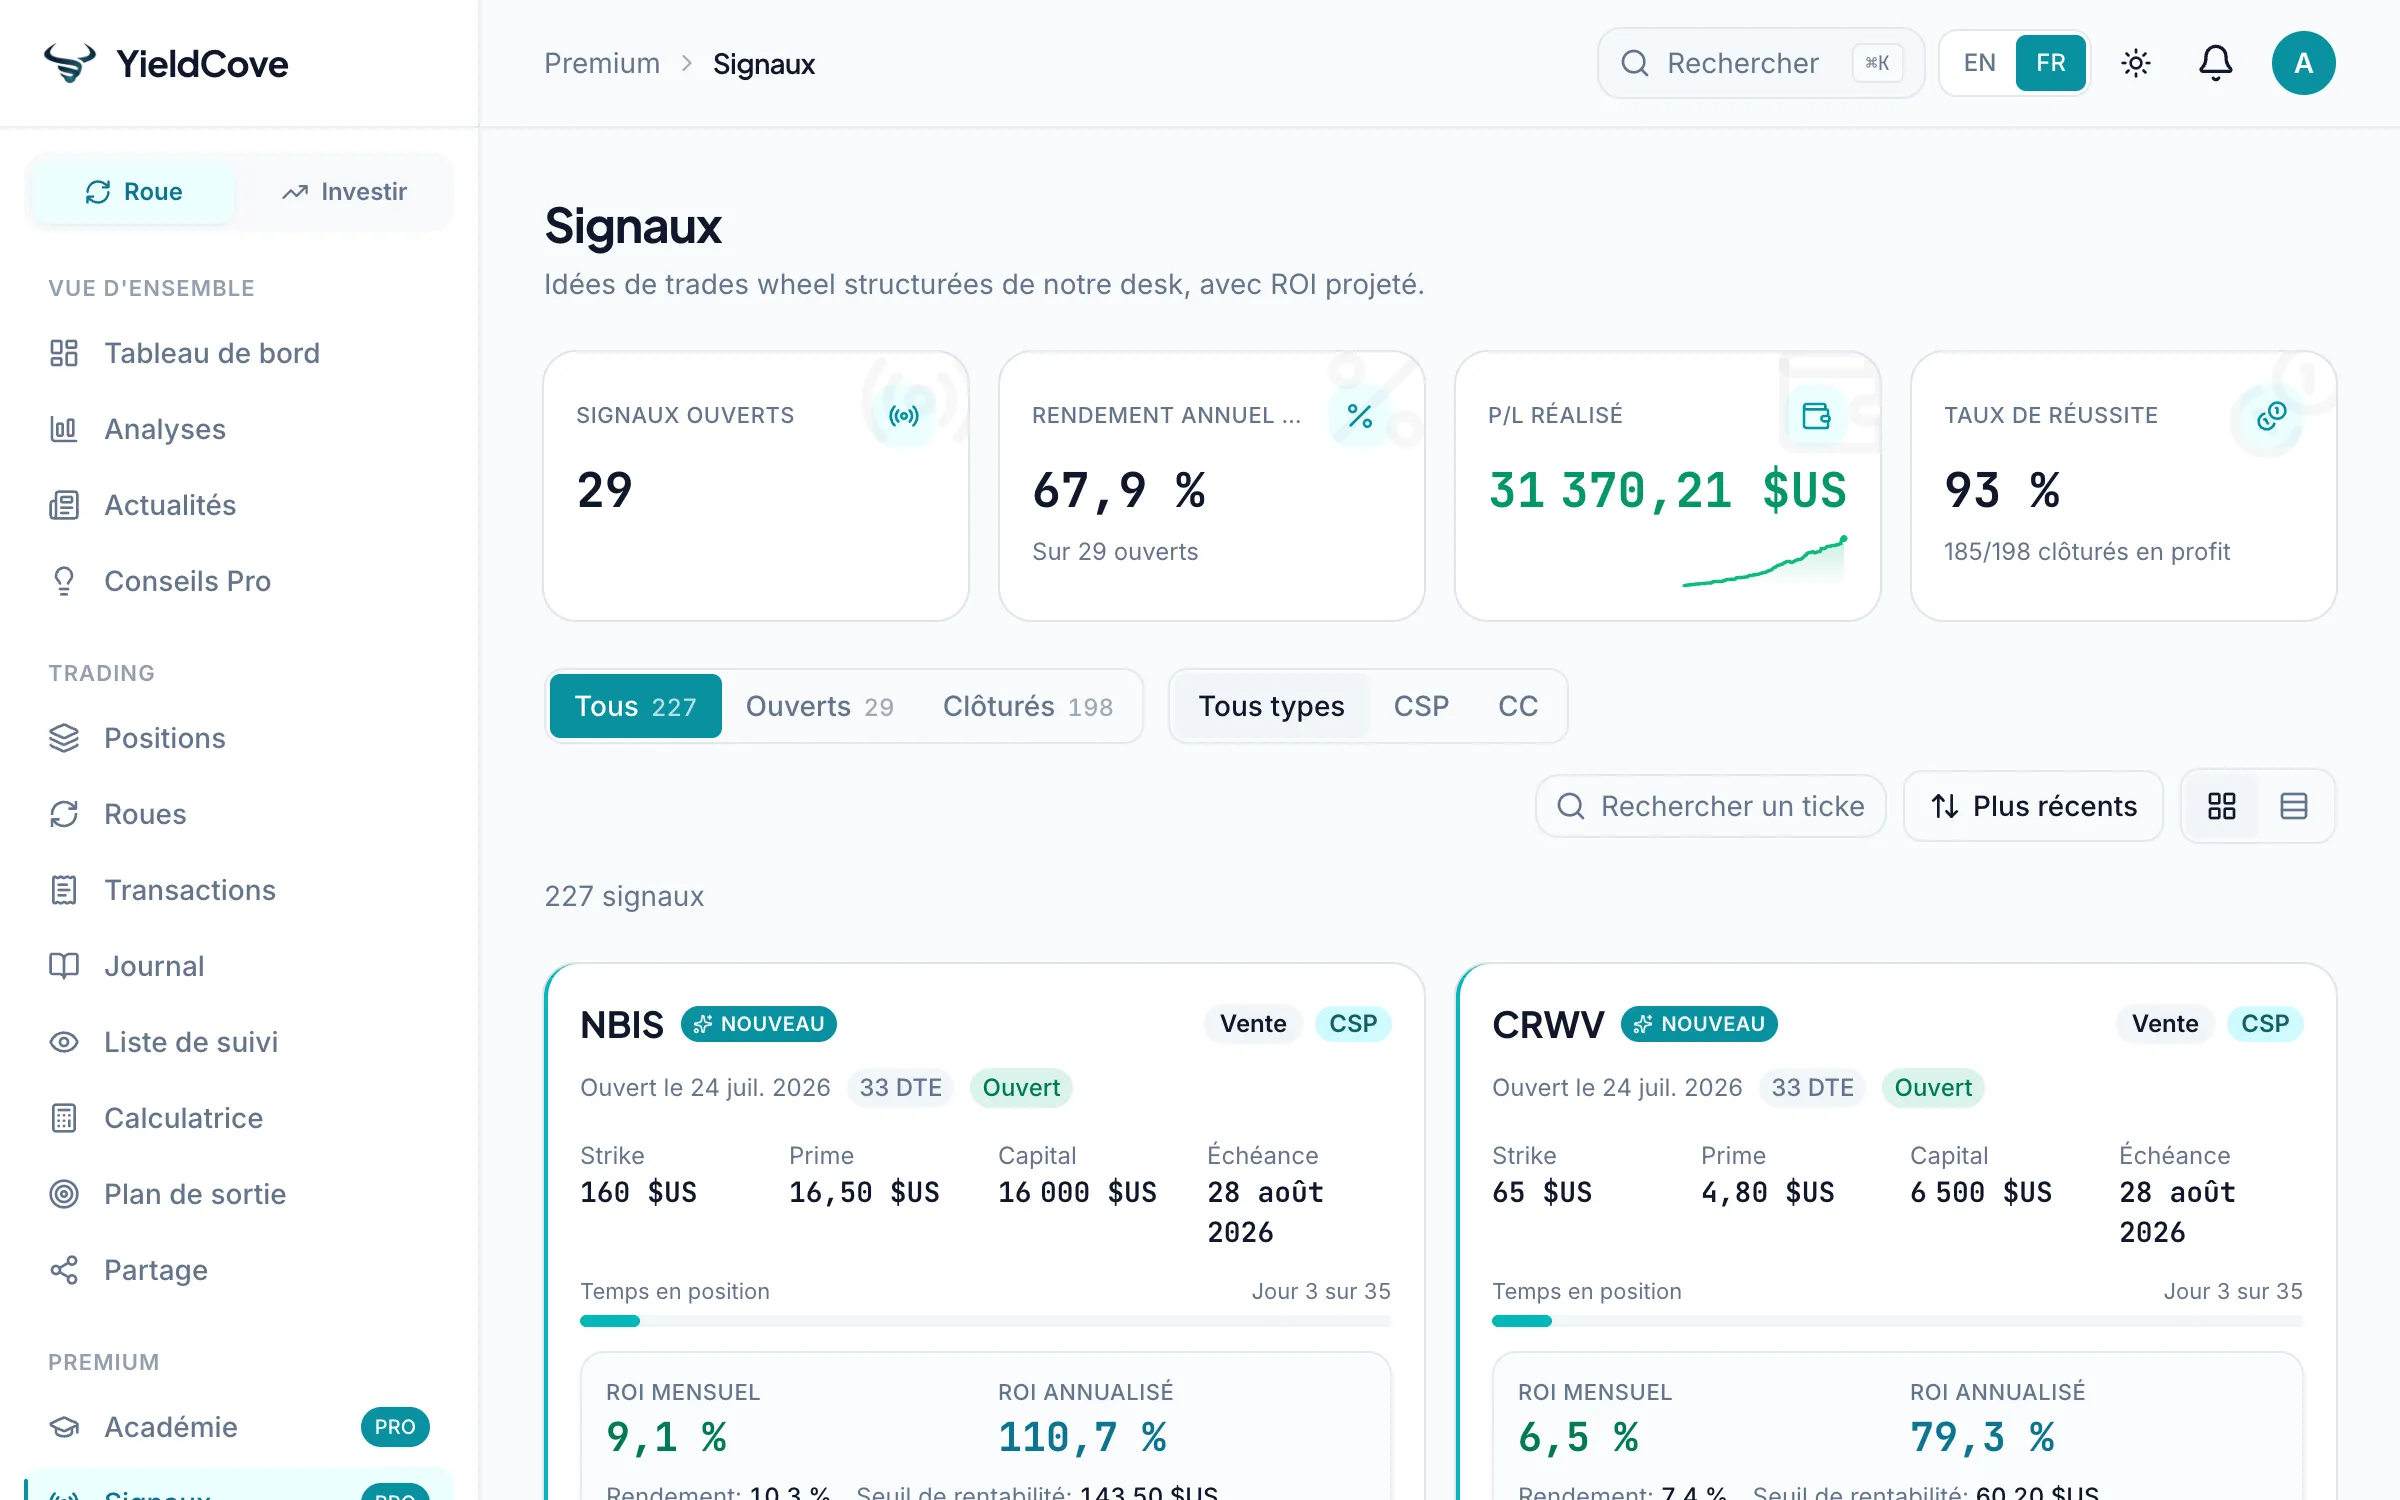Go to Premium in breadcrumb
2400x1500 pixels.
[x=602, y=63]
